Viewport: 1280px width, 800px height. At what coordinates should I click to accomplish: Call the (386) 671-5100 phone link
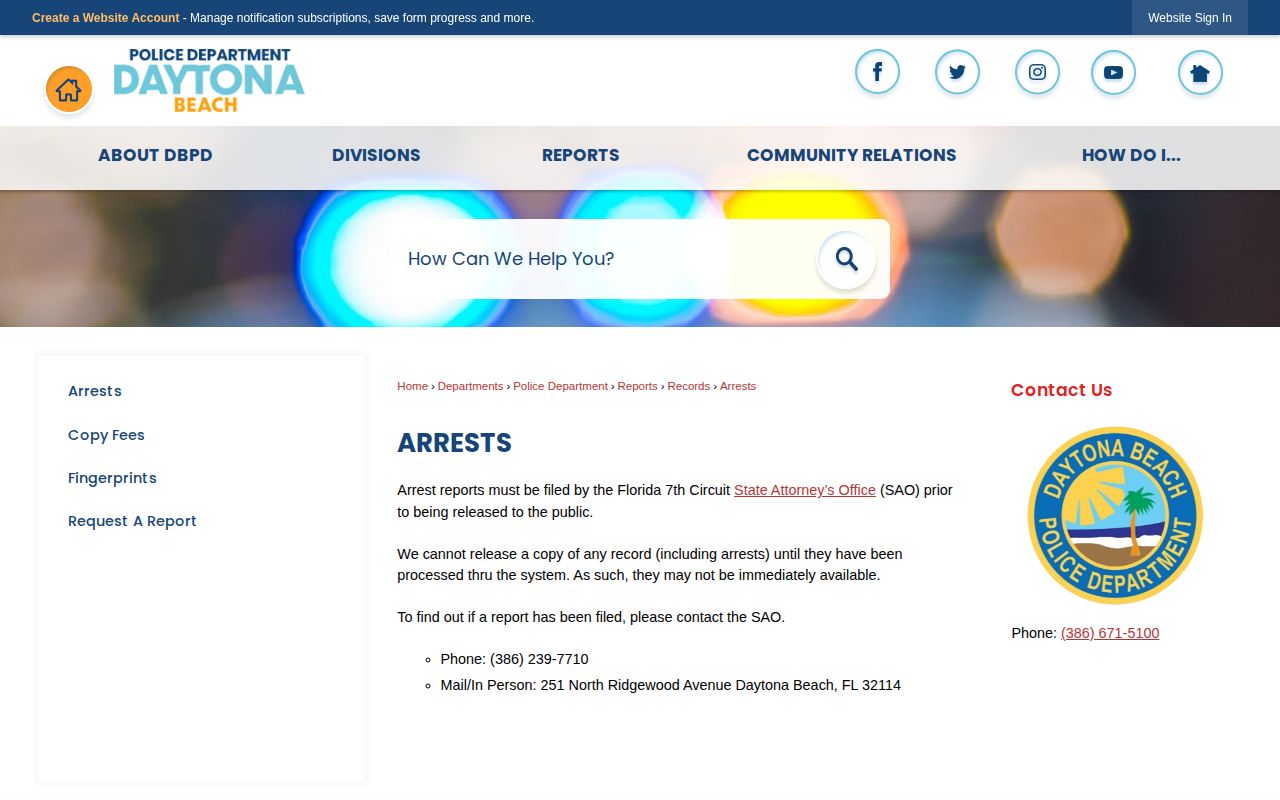[x=1110, y=633]
